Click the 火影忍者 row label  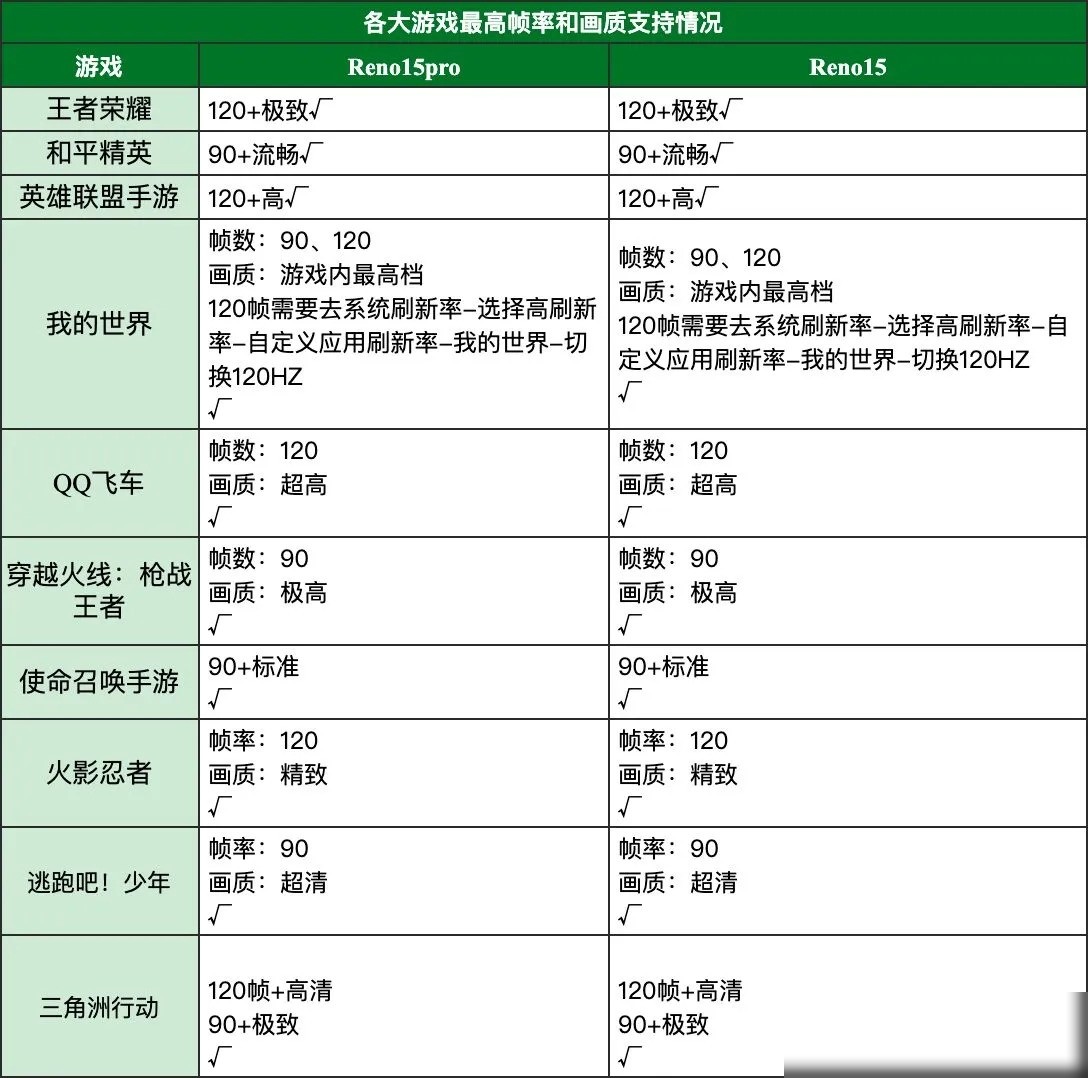pos(99,772)
